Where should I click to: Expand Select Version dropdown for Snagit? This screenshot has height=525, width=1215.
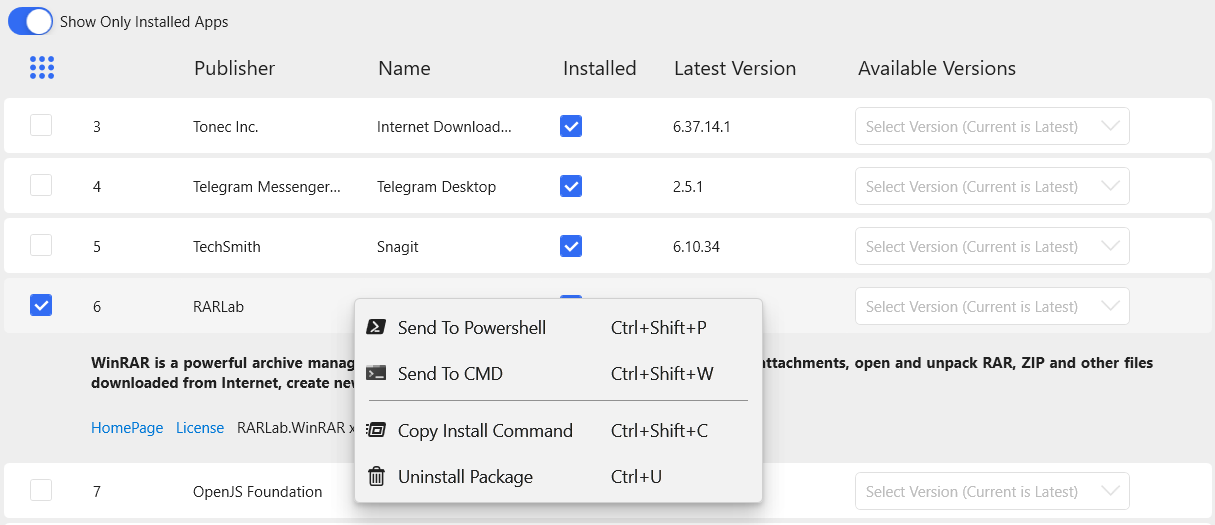click(x=992, y=246)
